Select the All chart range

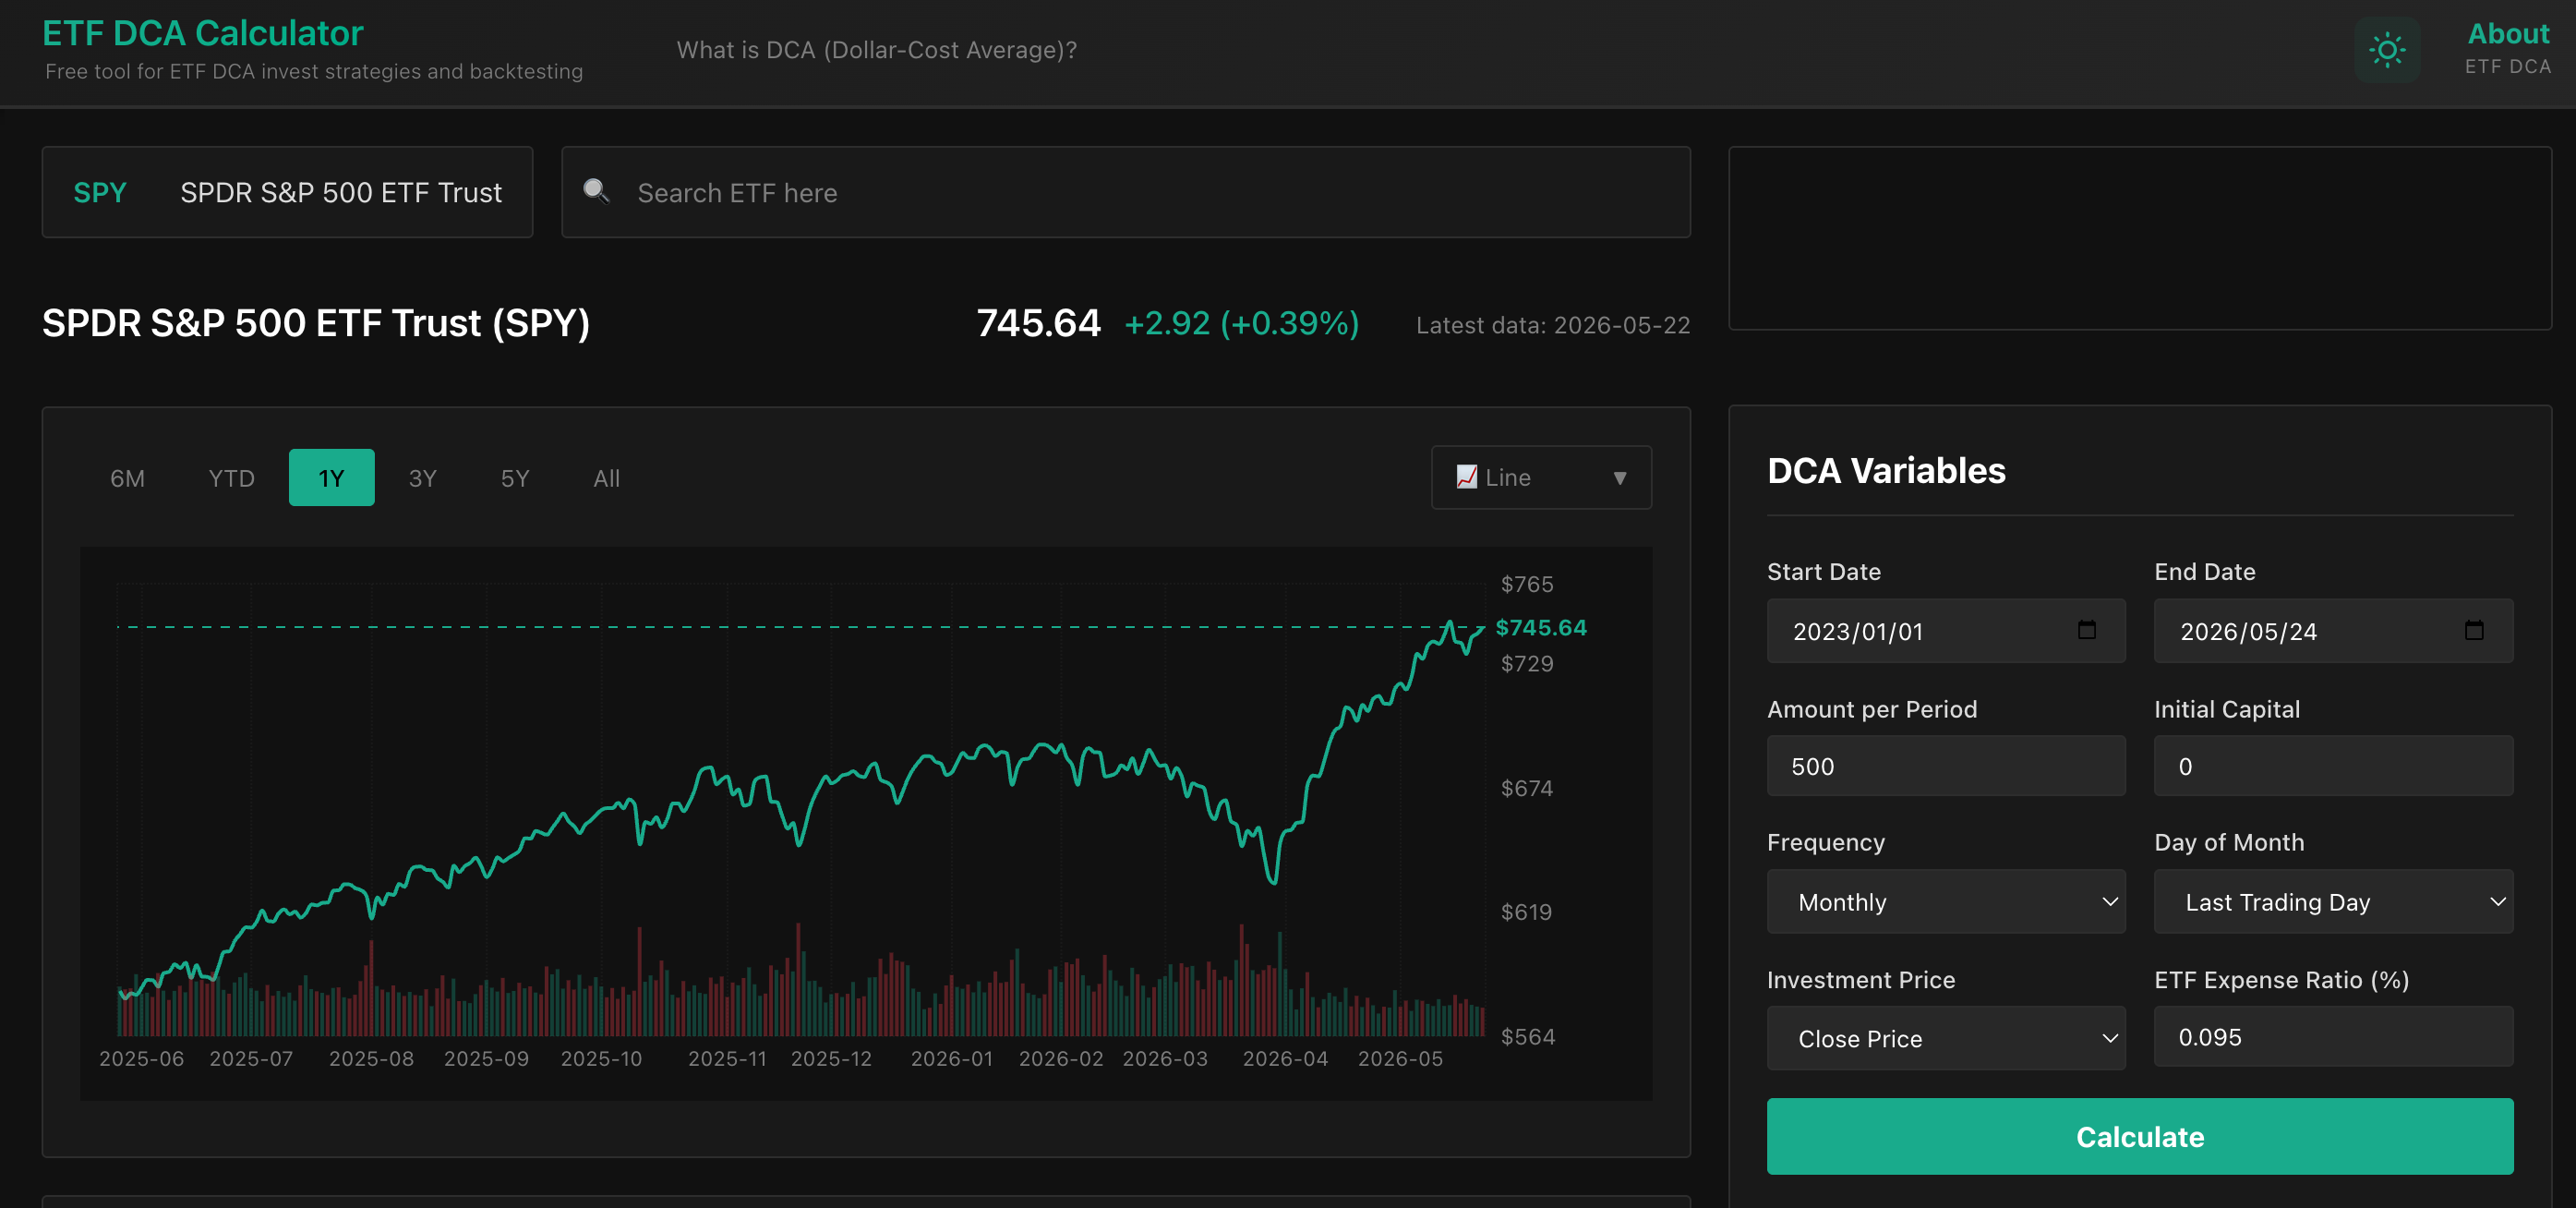tap(606, 478)
